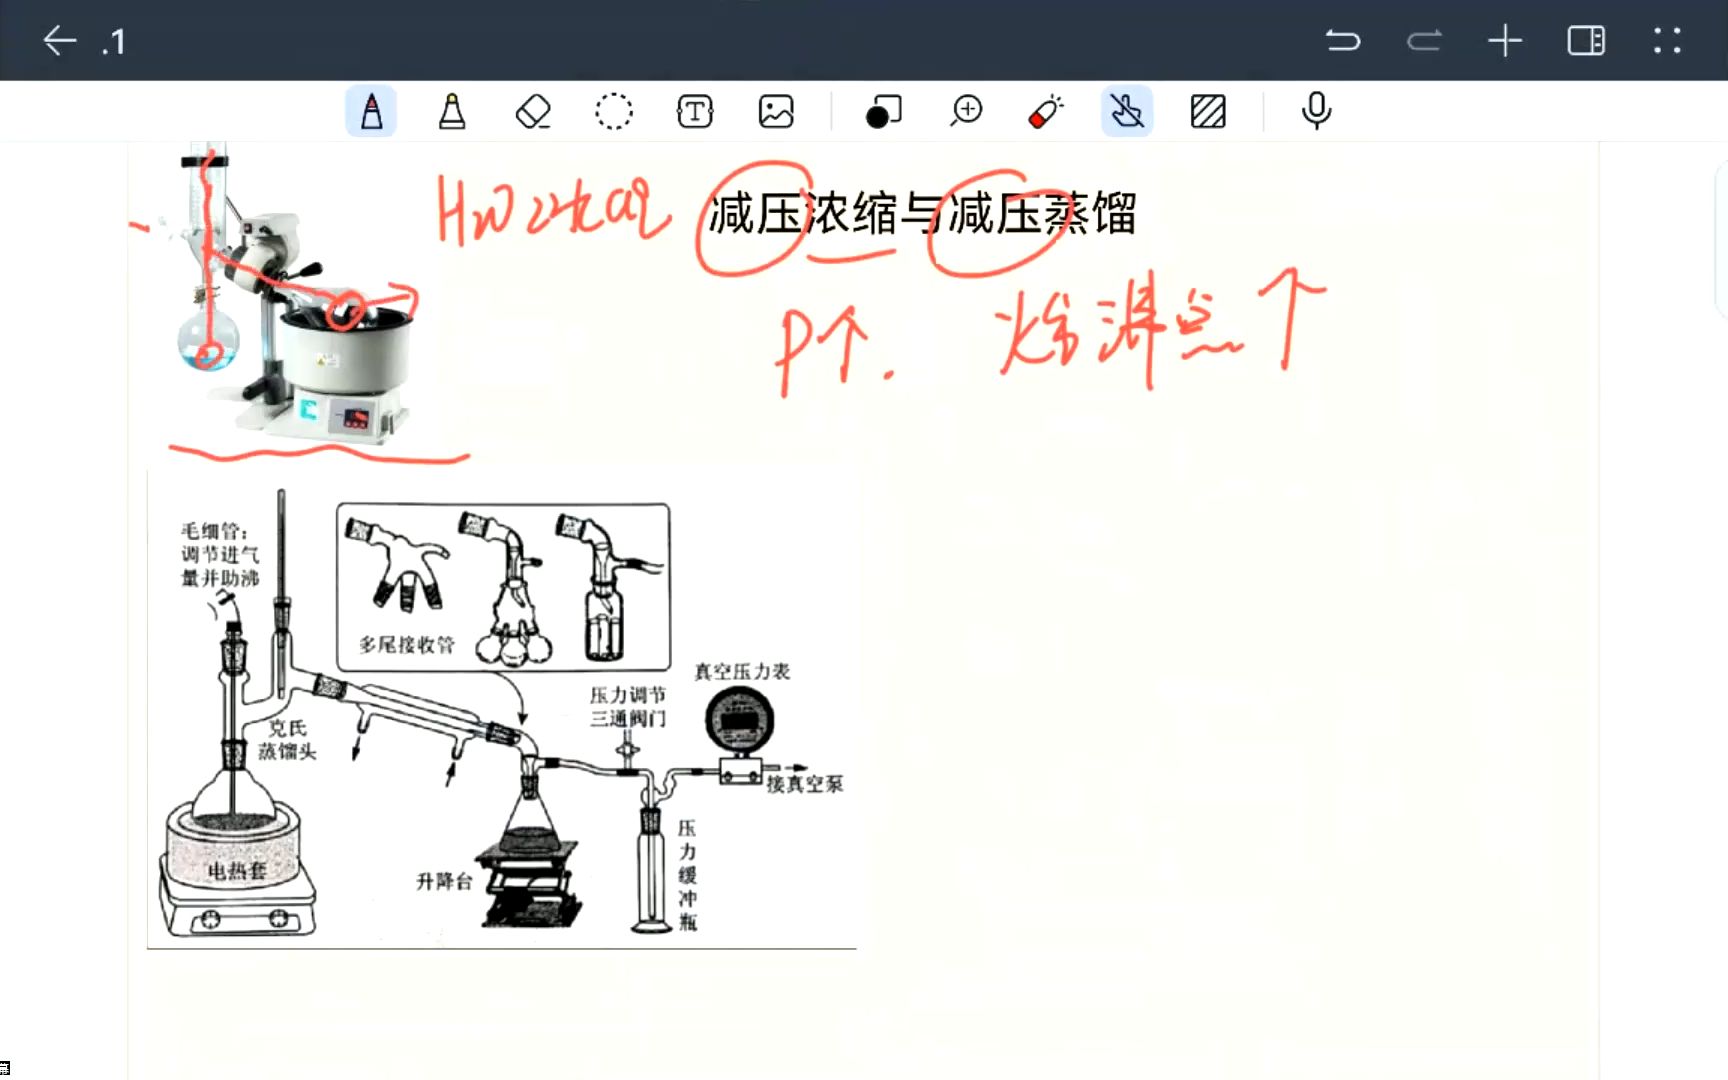The width and height of the screenshot is (1728, 1080).
Task: Click the vacuum distillation apparatus diagram
Action: point(501,709)
